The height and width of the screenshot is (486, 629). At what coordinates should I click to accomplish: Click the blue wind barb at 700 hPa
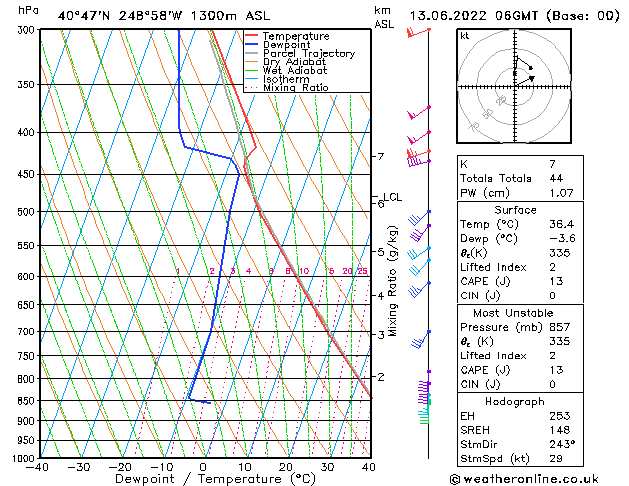click(x=420, y=339)
